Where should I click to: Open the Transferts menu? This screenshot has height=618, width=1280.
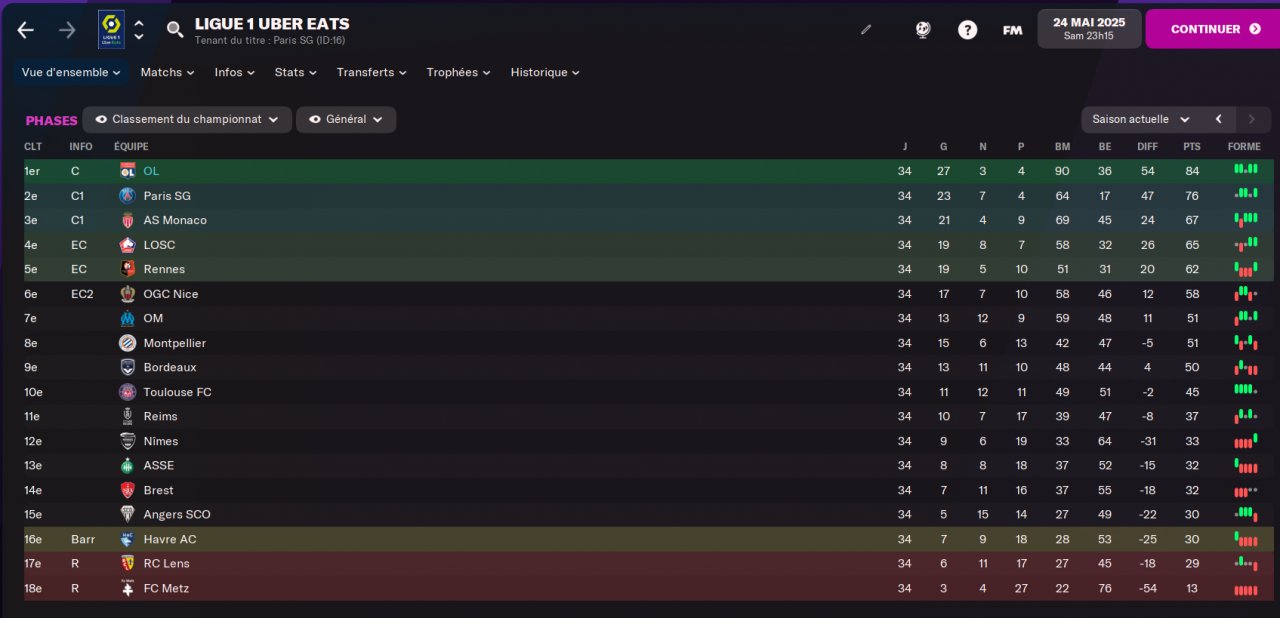coord(371,73)
